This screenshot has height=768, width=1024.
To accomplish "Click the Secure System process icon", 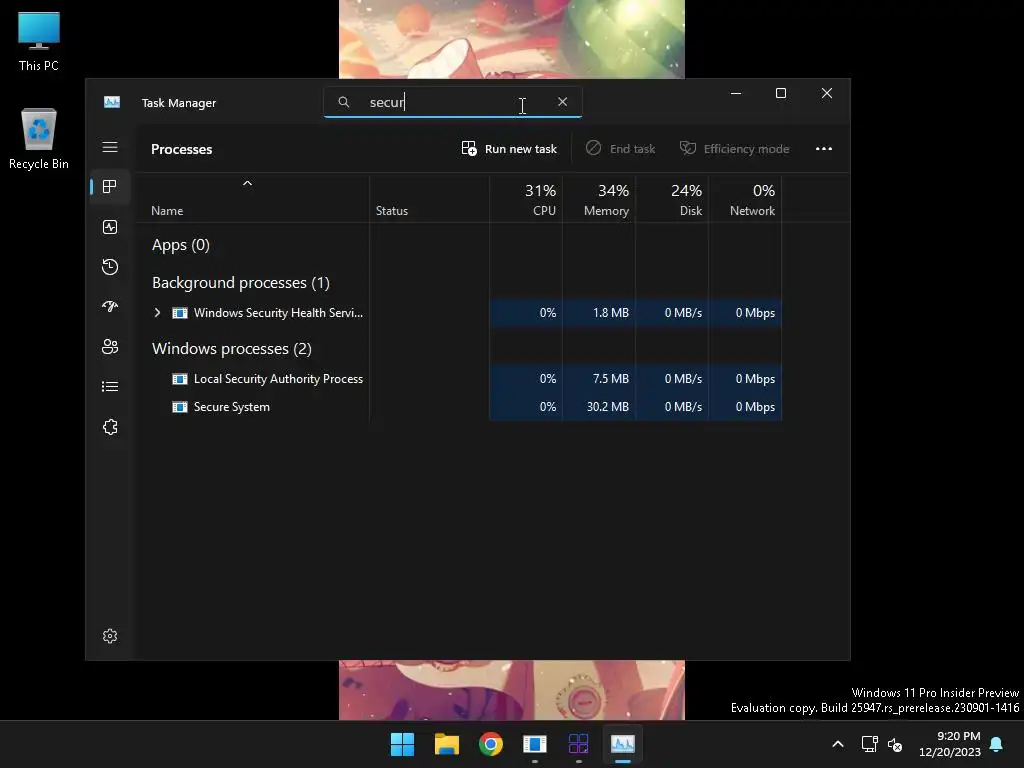I will pos(180,407).
